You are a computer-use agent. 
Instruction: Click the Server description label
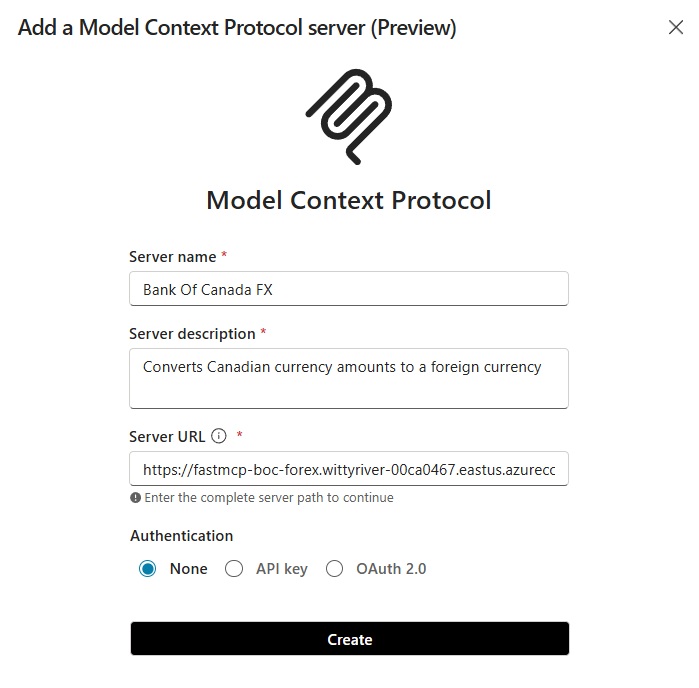tap(192, 333)
